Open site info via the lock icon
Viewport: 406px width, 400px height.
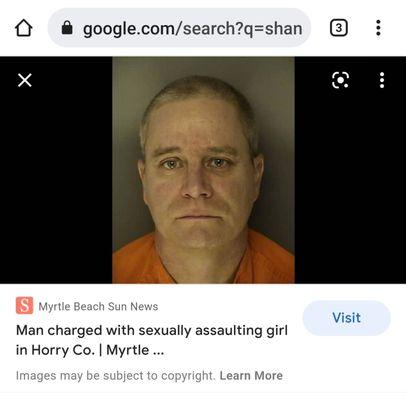[x=67, y=28]
